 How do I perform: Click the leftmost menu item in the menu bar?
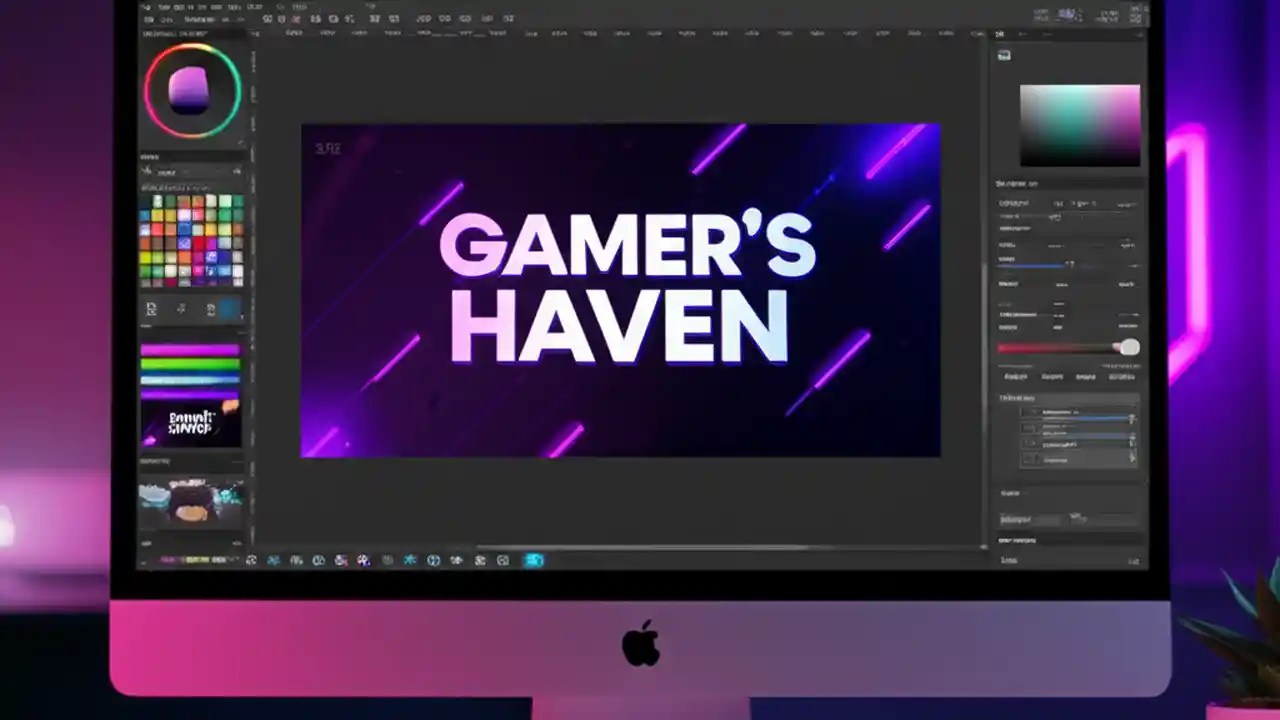click(145, 6)
